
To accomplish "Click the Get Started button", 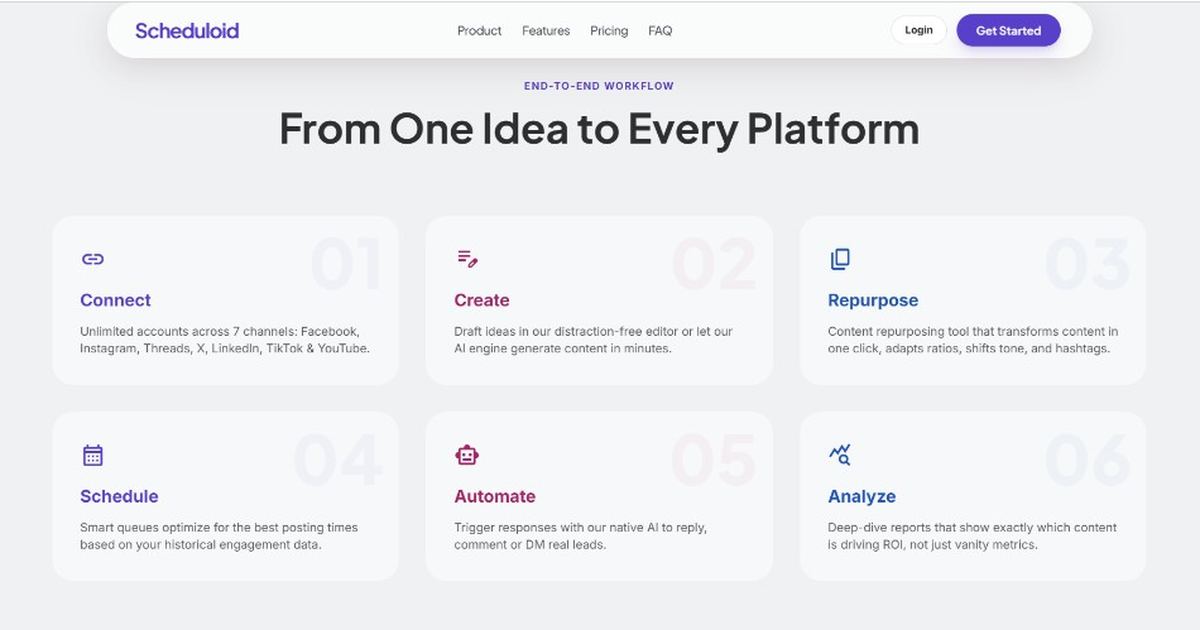I will click(x=1008, y=30).
